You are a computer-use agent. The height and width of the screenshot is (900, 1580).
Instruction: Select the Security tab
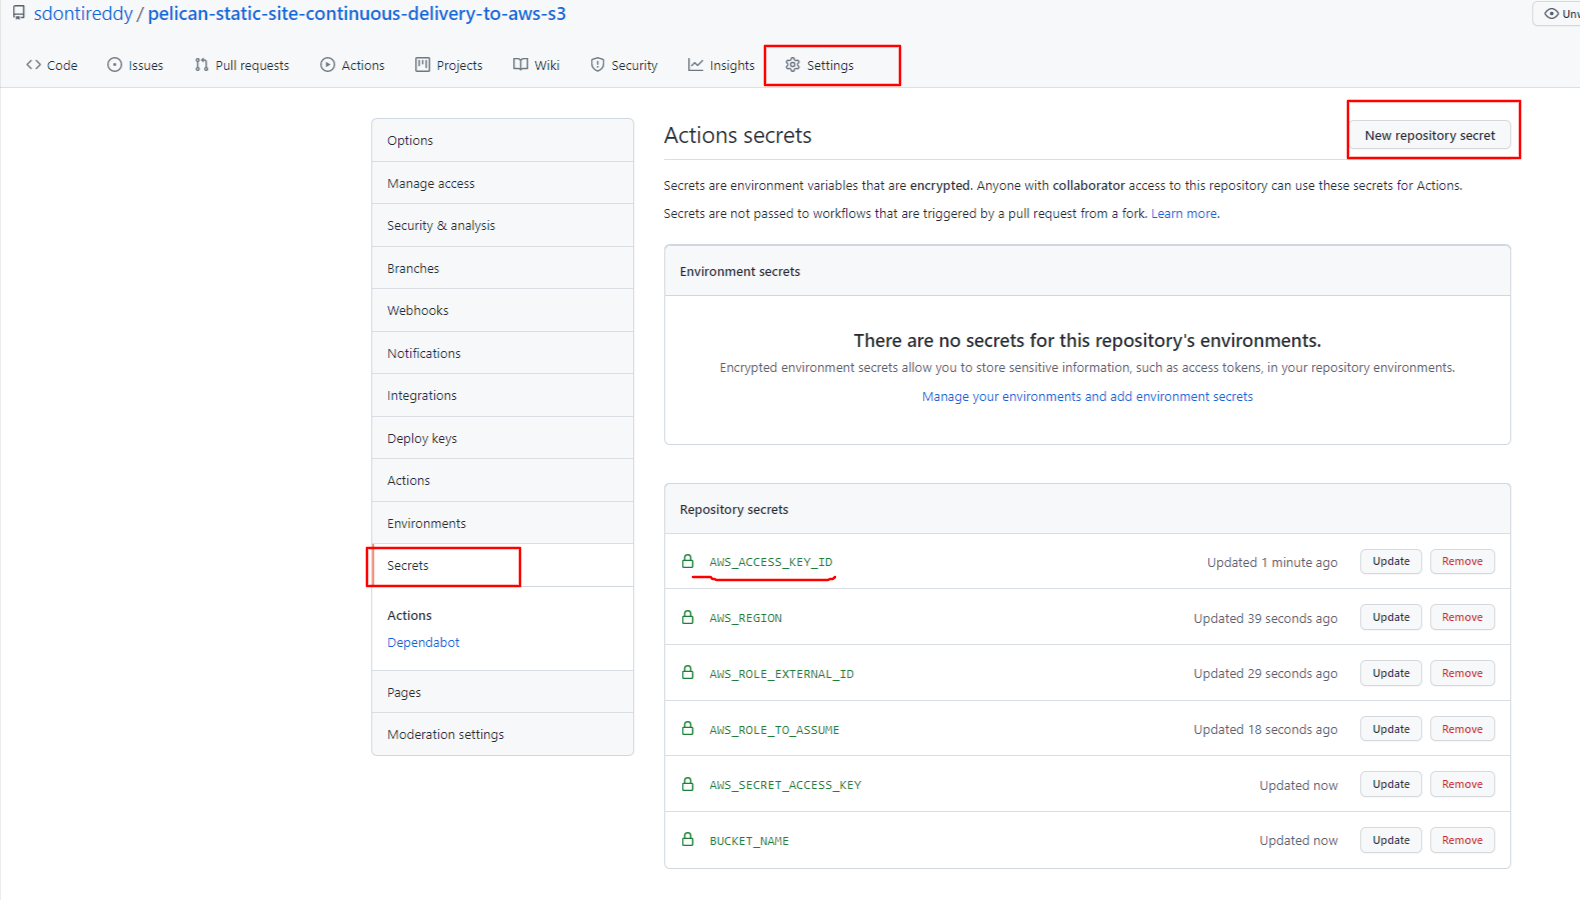pyautogui.click(x=624, y=65)
